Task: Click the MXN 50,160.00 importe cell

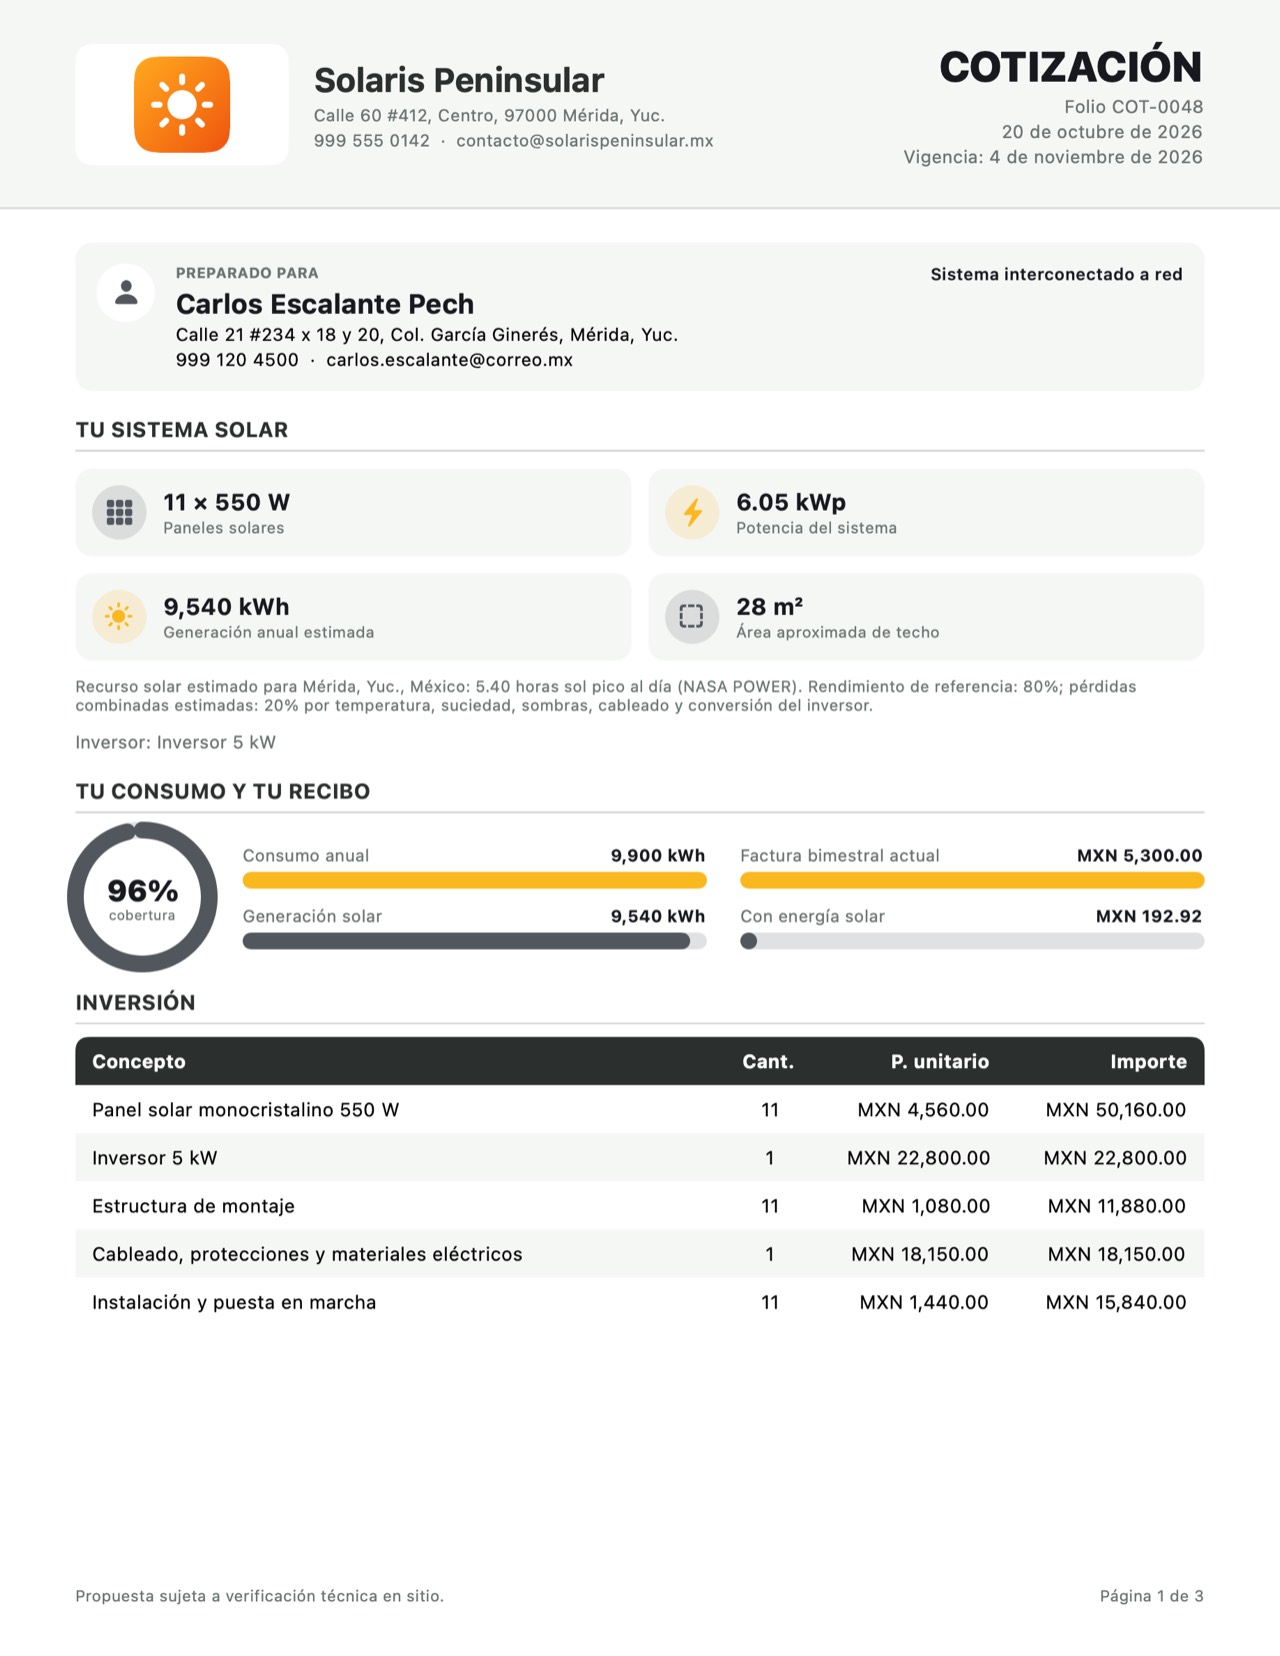Action: [x=1116, y=1110]
